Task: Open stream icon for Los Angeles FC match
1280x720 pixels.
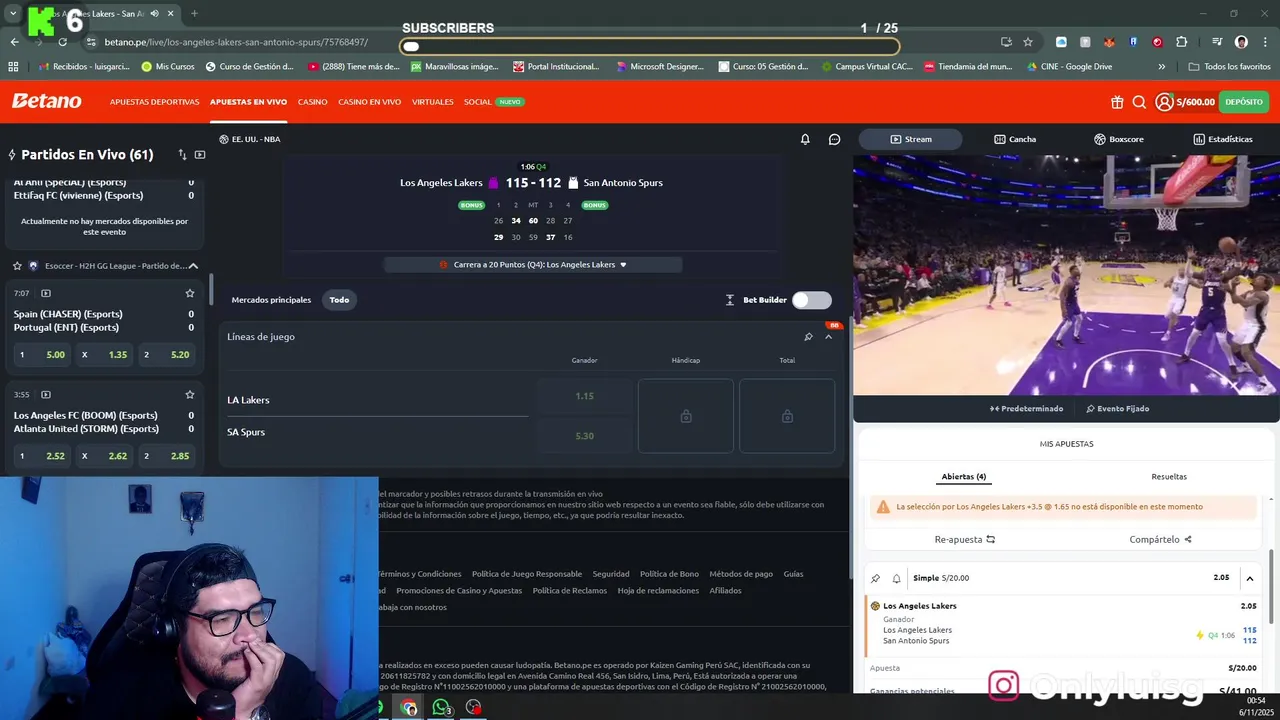Action: [x=45, y=395]
